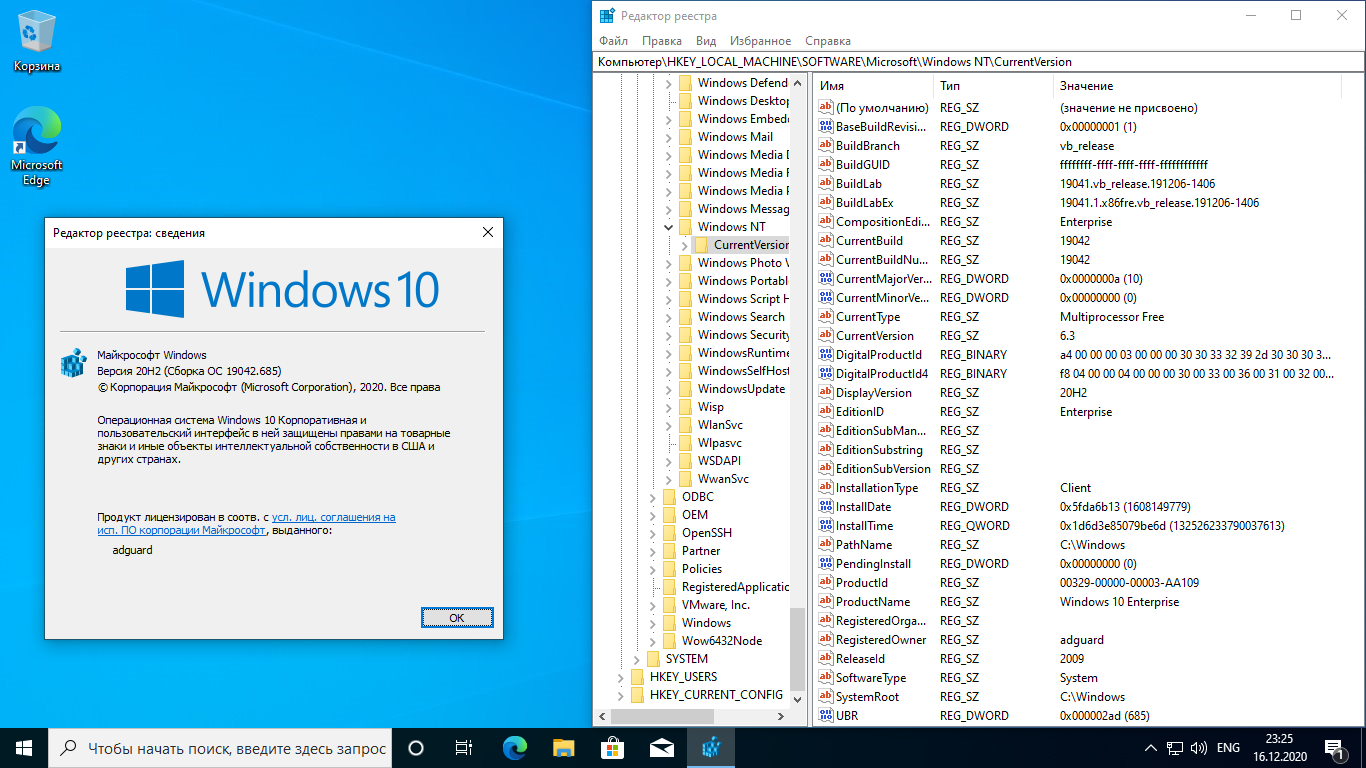The width and height of the screenshot is (1366, 768).
Task: Click the BaseBuildRevision DWORD value icon
Action: [826, 127]
